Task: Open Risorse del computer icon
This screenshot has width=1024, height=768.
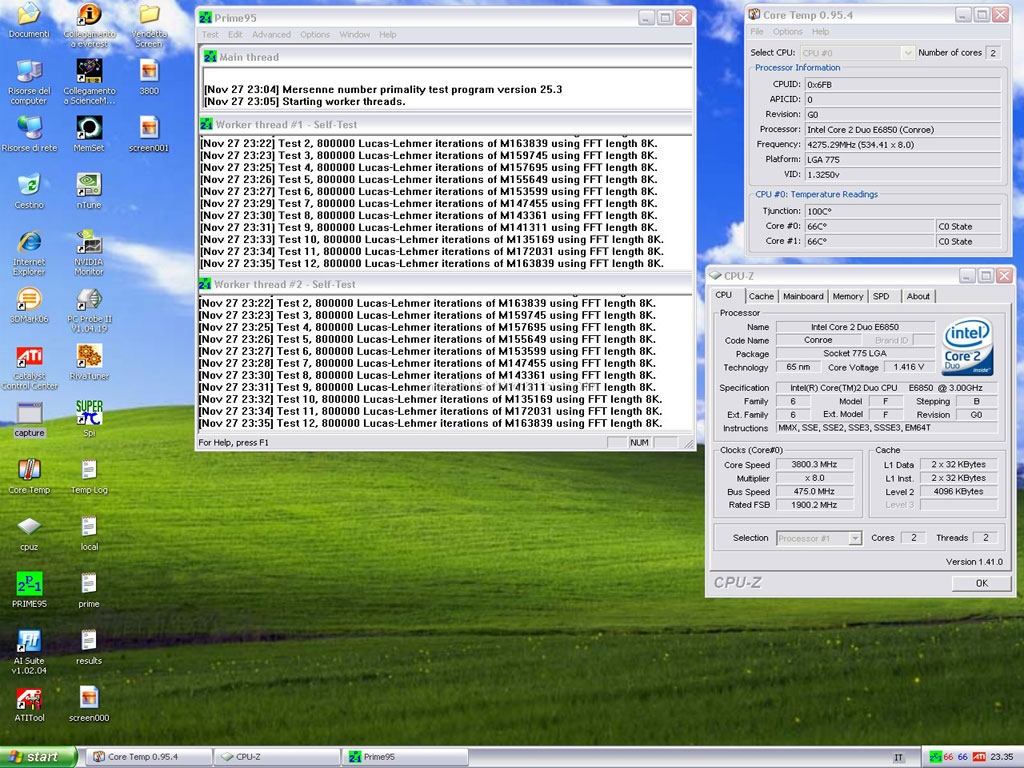Action: coord(29,82)
